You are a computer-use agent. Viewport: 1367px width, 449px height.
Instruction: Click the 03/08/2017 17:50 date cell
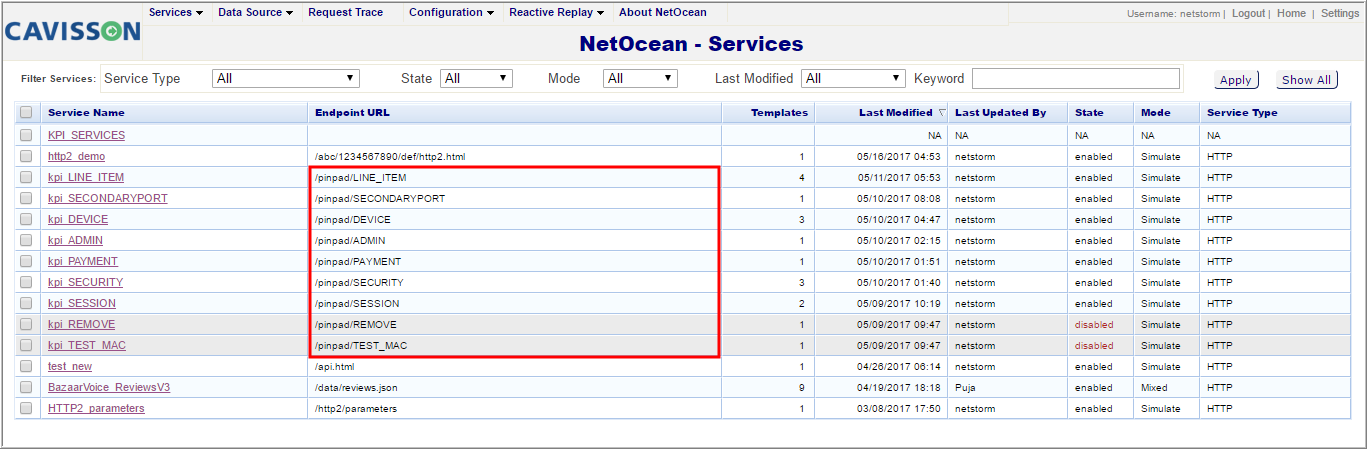click(899, 409)
